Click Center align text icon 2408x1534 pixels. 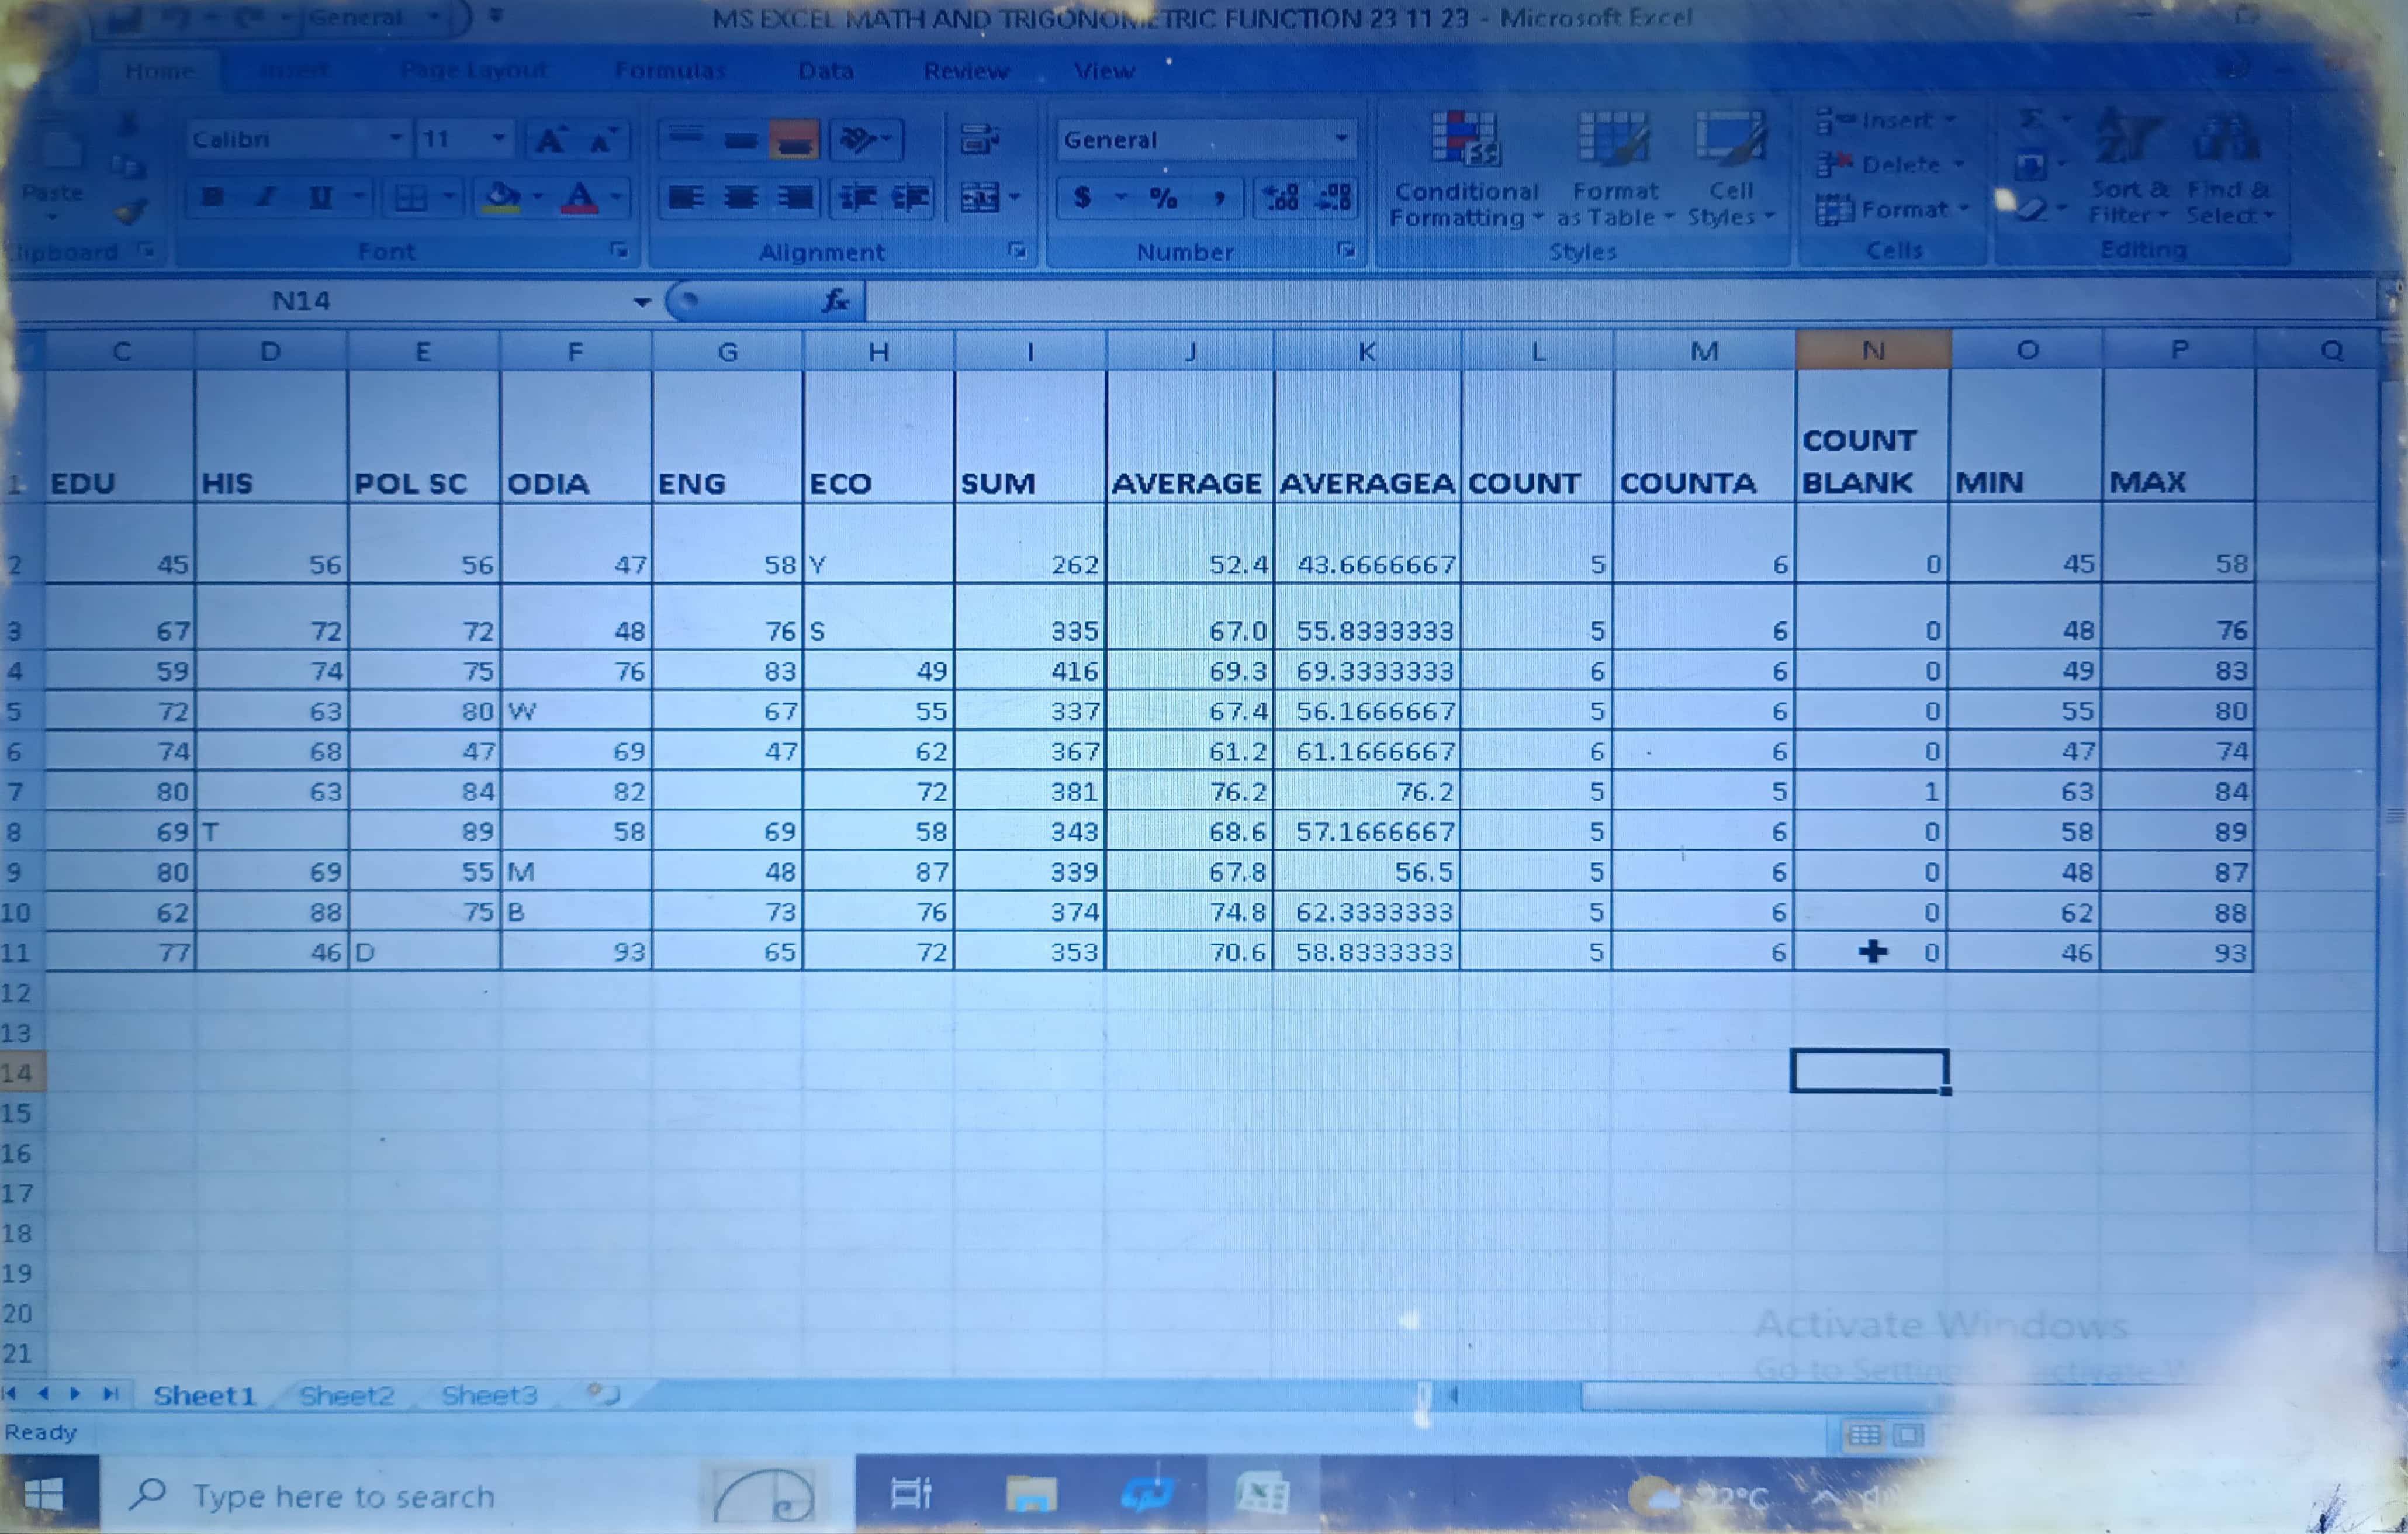741,198
